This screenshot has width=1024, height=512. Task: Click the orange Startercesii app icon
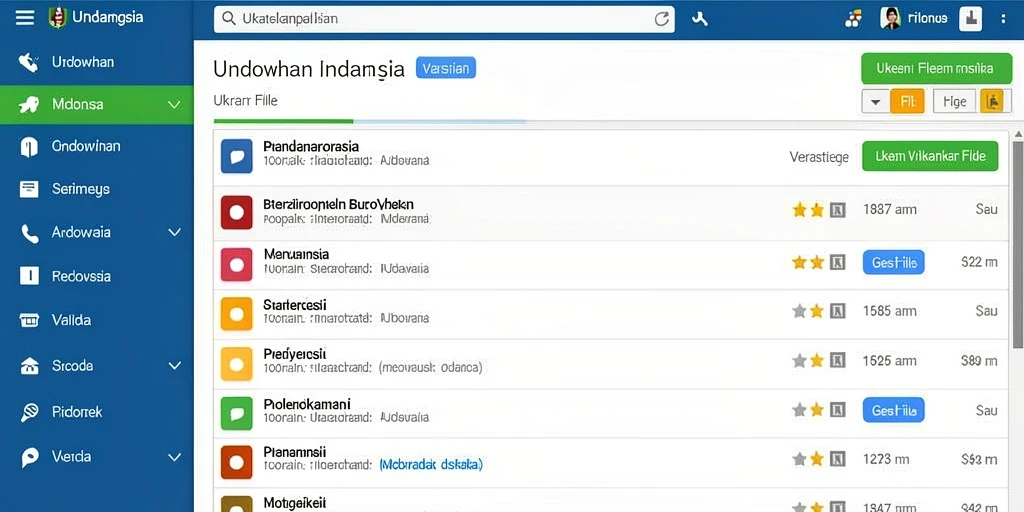coord(236,314)
